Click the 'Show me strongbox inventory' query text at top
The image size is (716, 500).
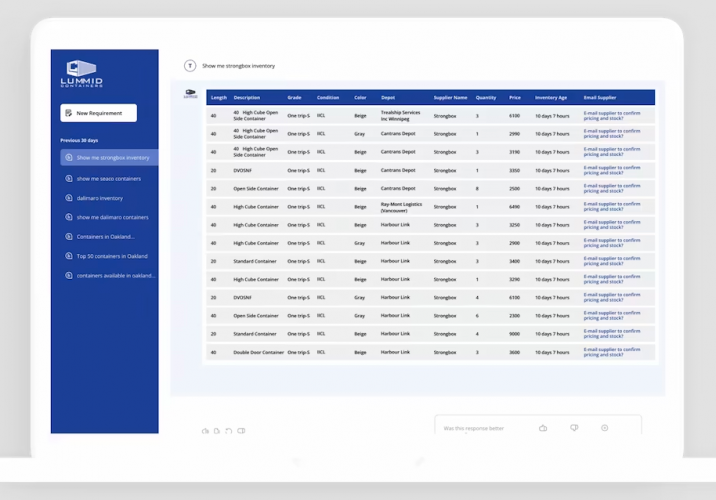[x=238, y=66]
